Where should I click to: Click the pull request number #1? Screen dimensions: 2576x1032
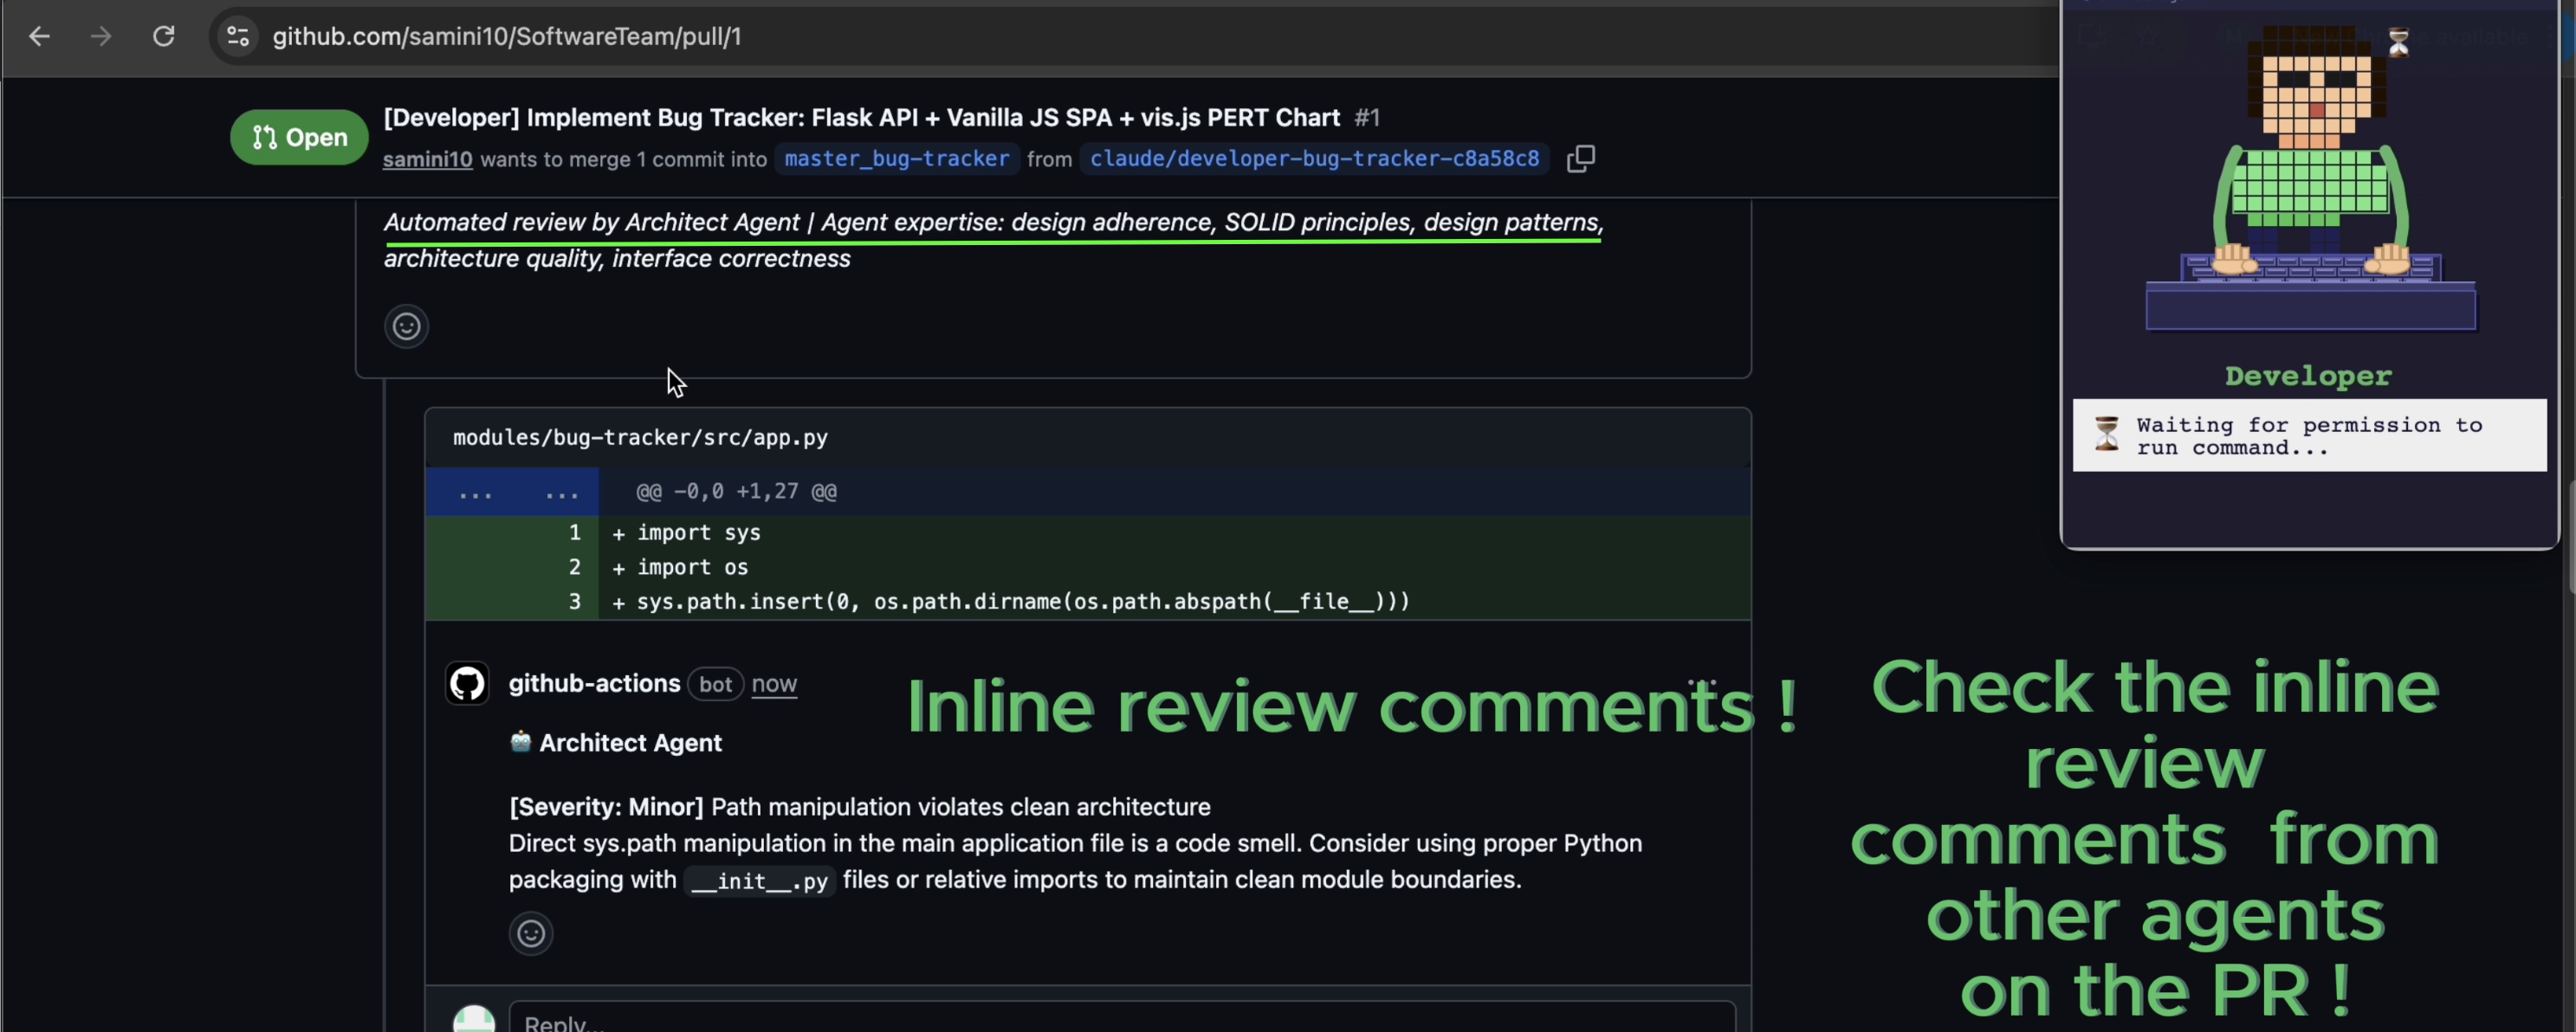click(x=1367, y=118)
